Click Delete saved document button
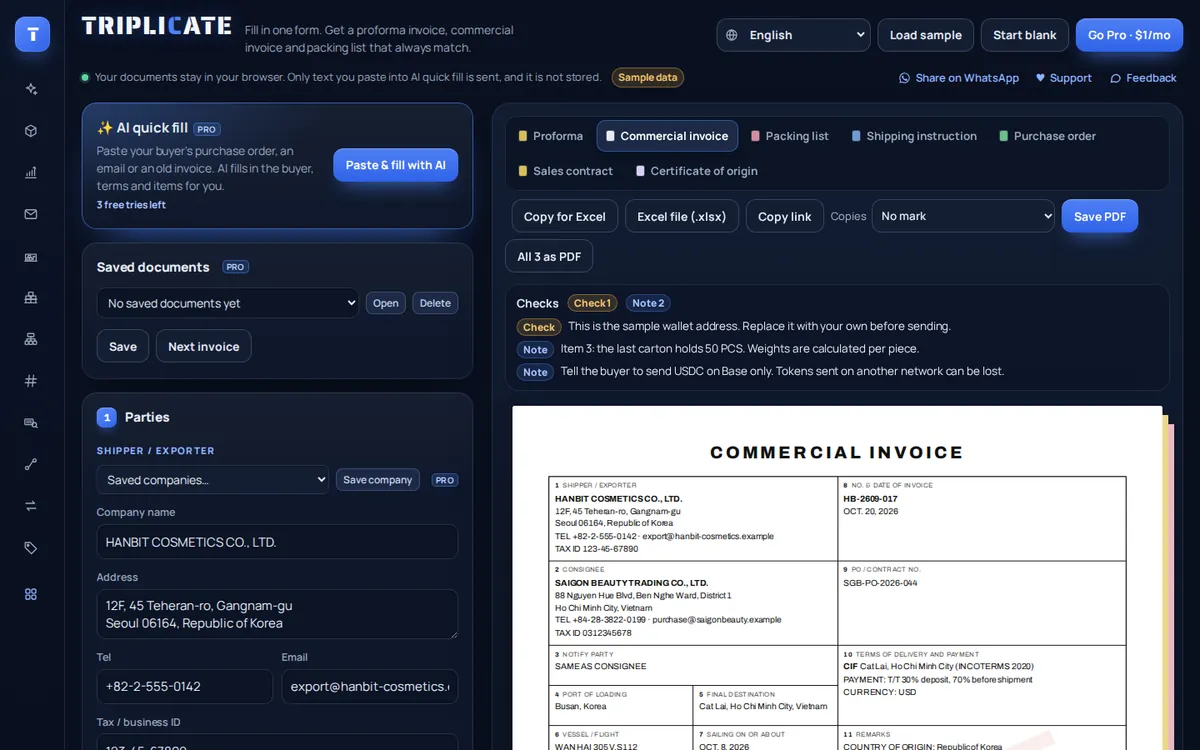1200x750 pixels. (435, 303)
